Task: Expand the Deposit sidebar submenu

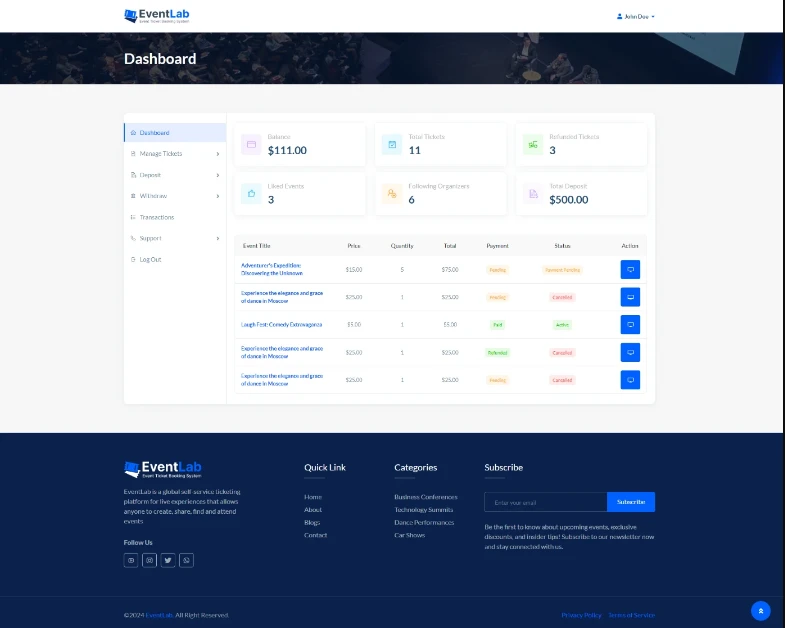Action: (x=174, y=175)
